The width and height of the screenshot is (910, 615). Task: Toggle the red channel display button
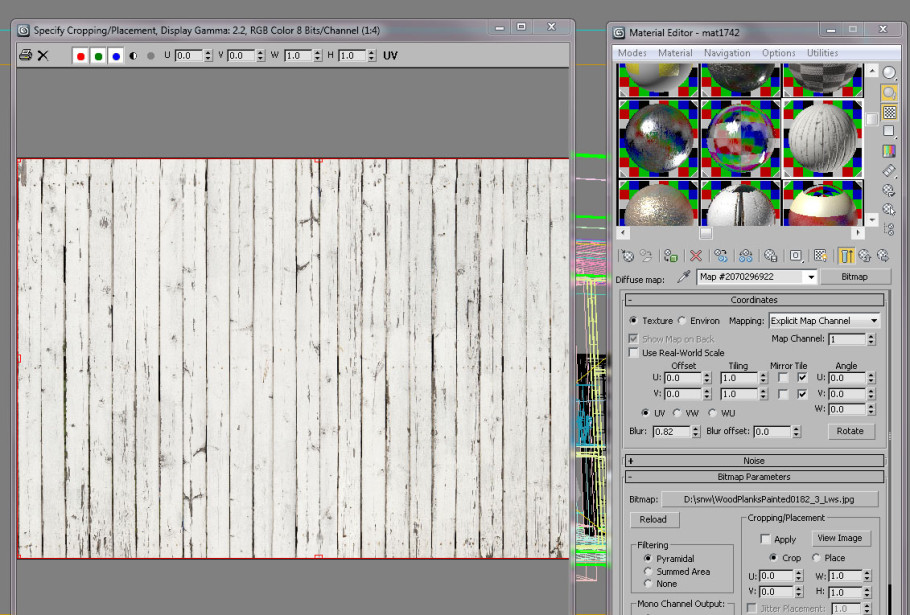pyautogui.click(x=81, y=56)
